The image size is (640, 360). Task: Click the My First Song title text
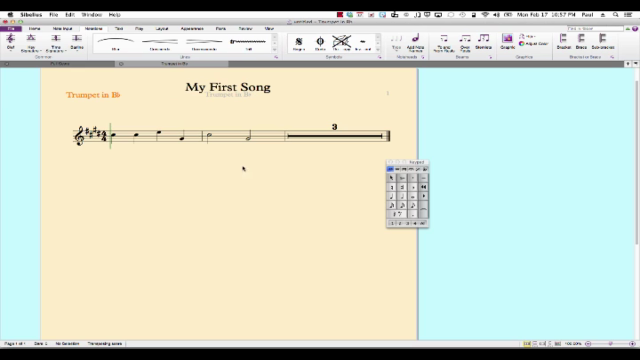pos(228,87)
